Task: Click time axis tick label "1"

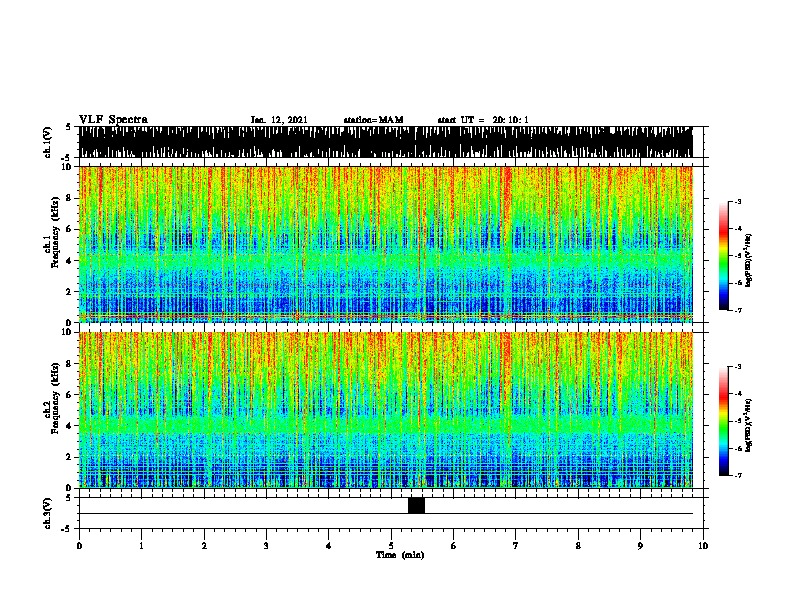Action: click(141, 546)
